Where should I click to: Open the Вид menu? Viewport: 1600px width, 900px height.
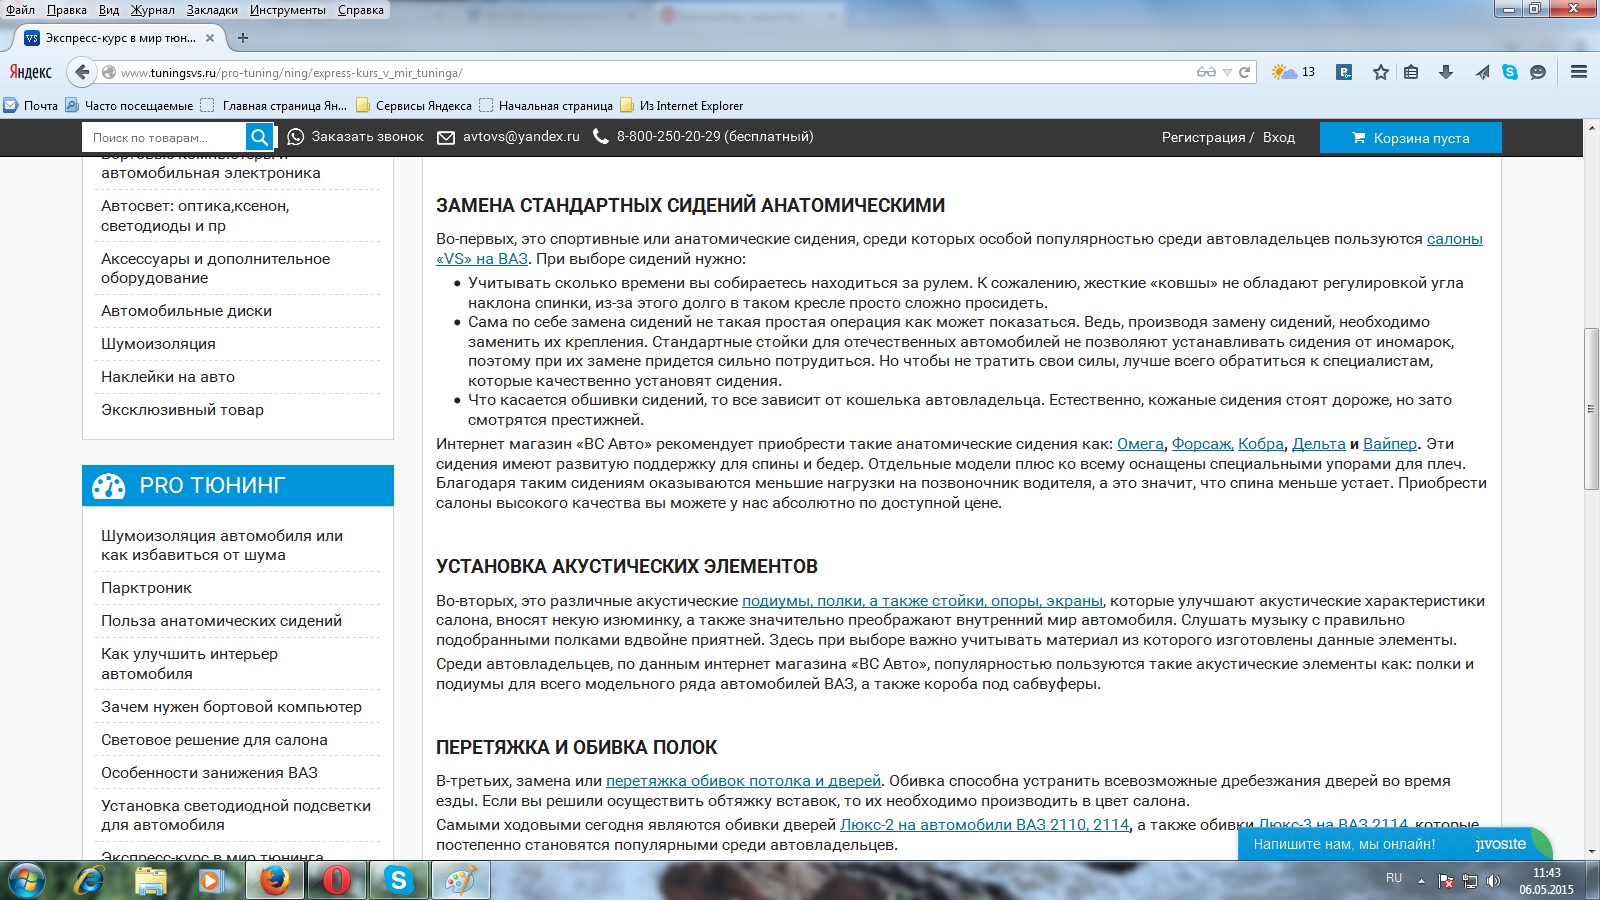pos(109,10)
